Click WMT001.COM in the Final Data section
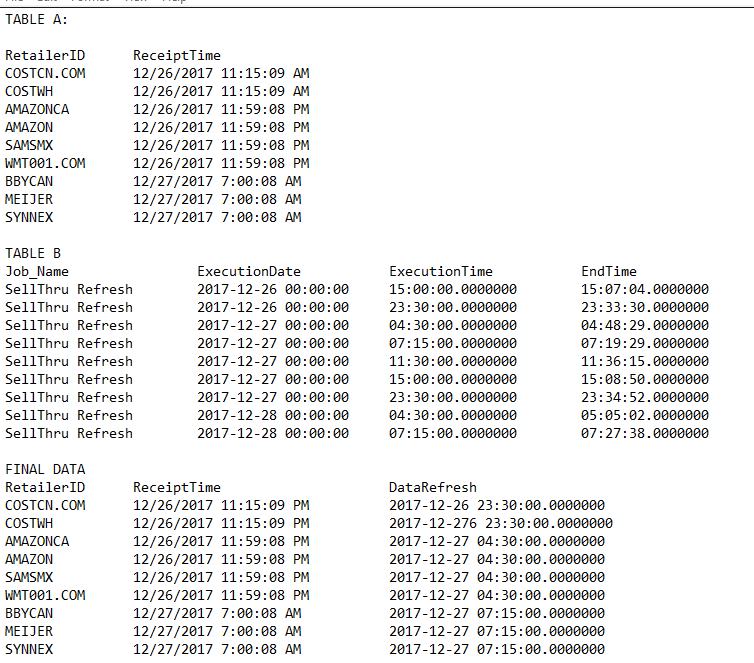This screenshot has height=663, width=754. pos(45,595)
